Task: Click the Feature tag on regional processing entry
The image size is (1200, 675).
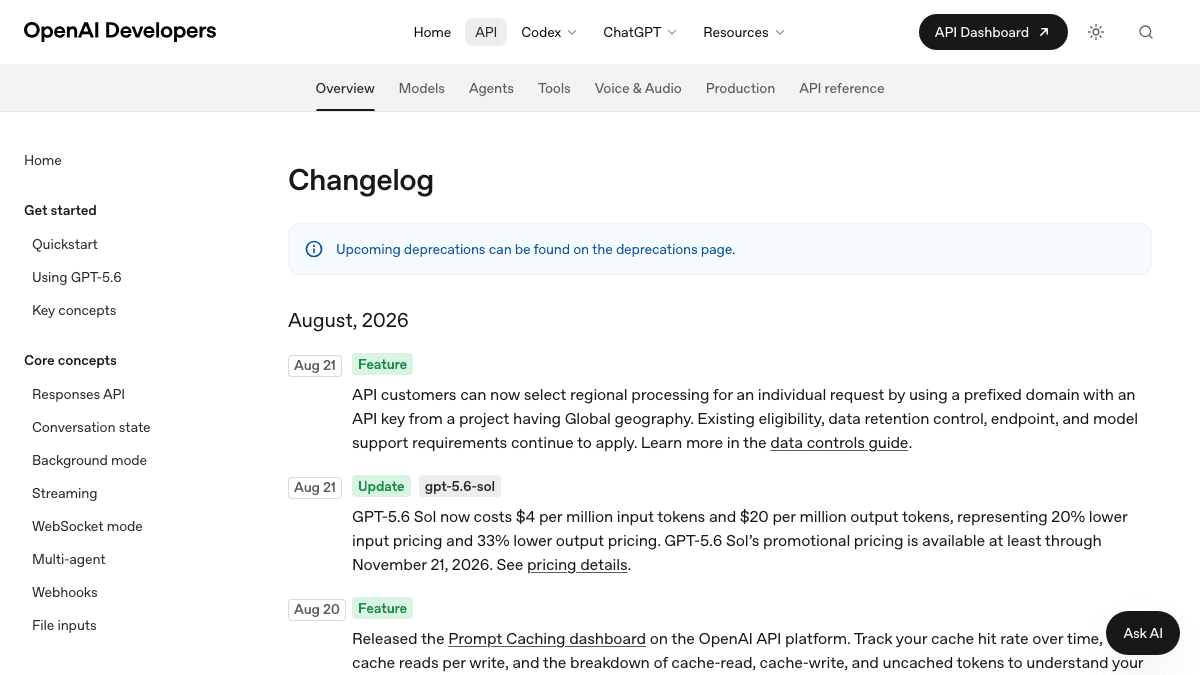Action: point(382,364)
